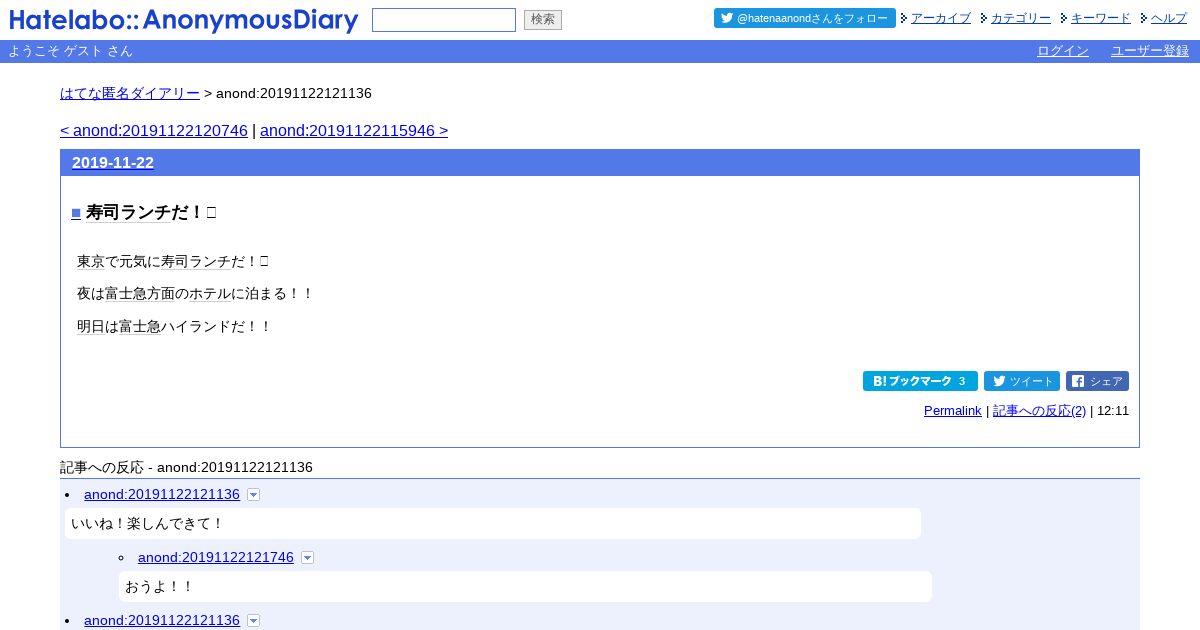The width and height of the screenshot is (1200, 630).
Task: Click the 寿司 keyword in title
Action: [103, 212]
